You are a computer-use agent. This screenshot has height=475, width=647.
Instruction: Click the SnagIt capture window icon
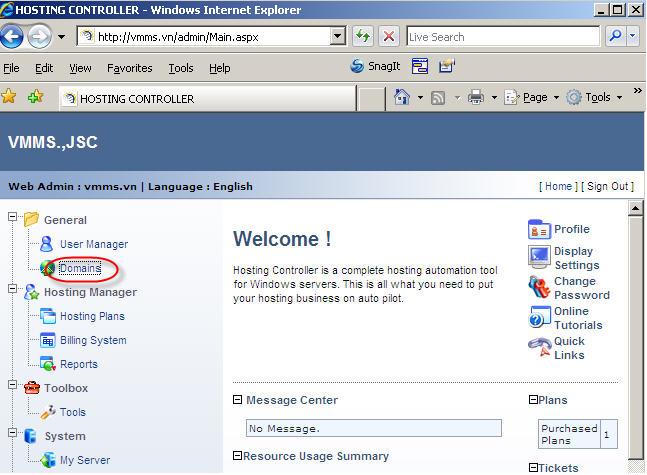coord(420,66)
